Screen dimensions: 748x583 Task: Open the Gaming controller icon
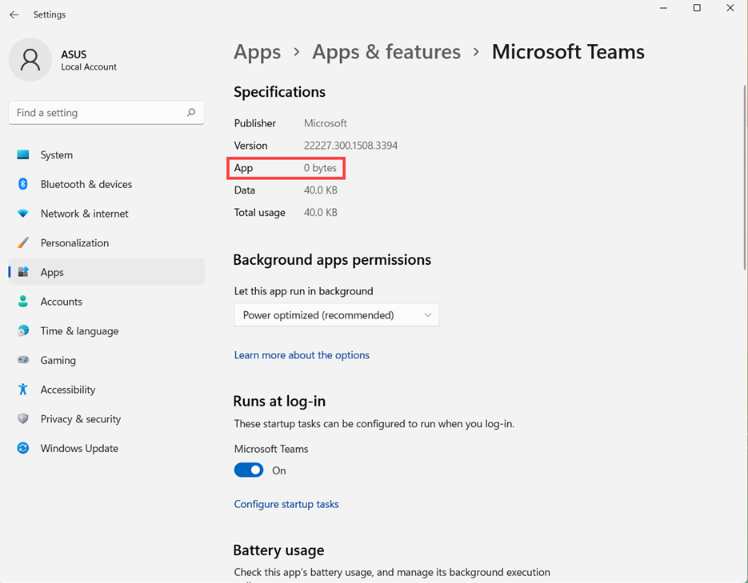point(23,360)
